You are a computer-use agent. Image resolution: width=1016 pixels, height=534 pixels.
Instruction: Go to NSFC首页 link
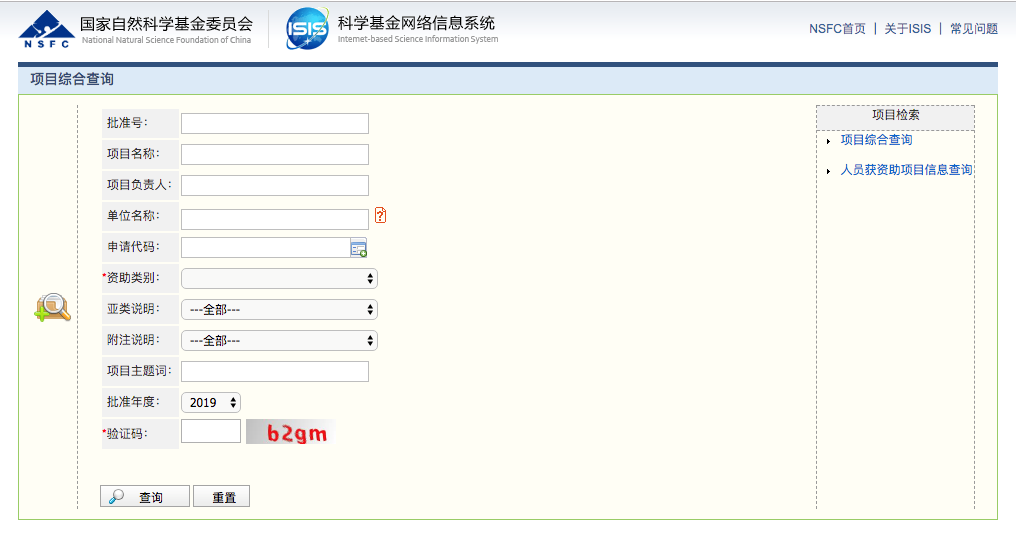[837, 29]
